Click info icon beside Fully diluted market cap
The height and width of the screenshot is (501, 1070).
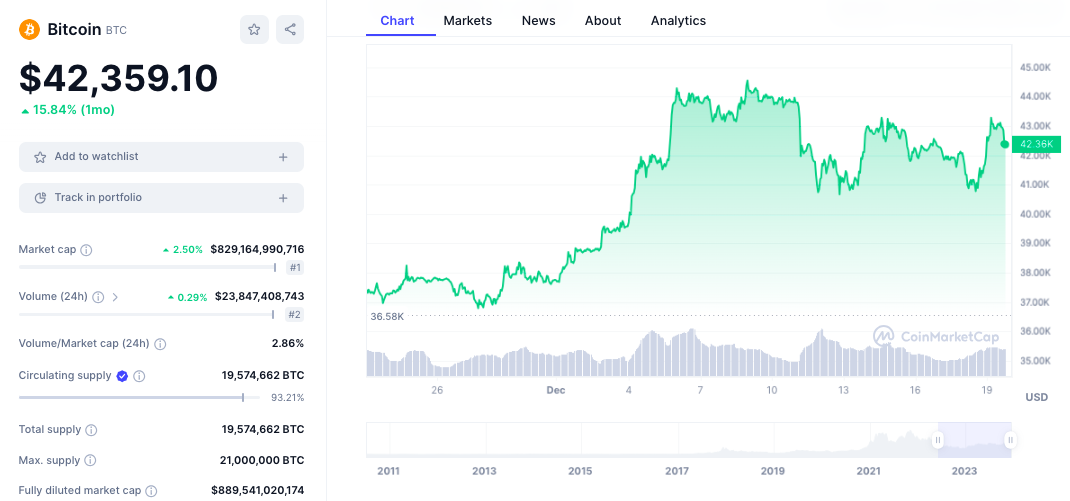pos(151,491)
